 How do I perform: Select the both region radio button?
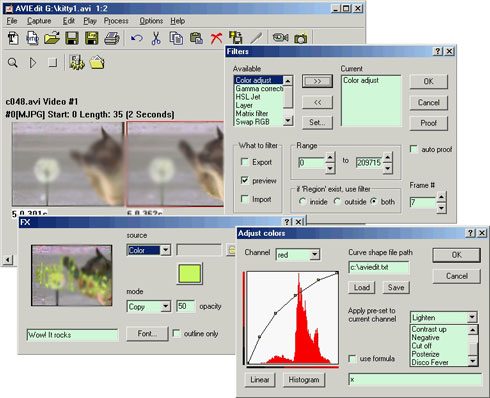click(x=374, y=201)
